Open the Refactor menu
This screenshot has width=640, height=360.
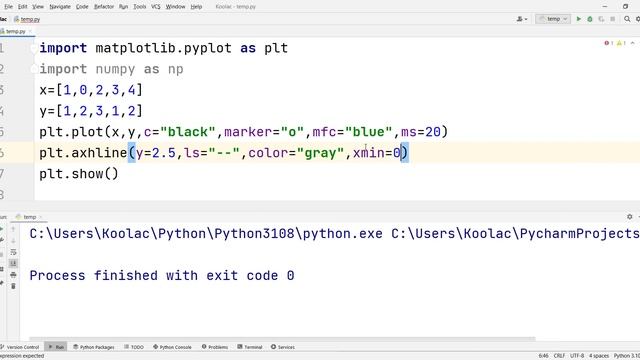(x=104, y=7)
